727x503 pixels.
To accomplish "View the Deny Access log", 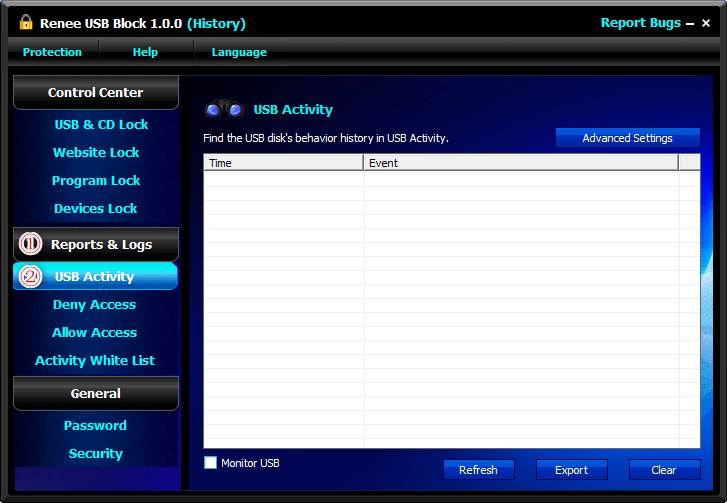I will click(x=95, y=305).
